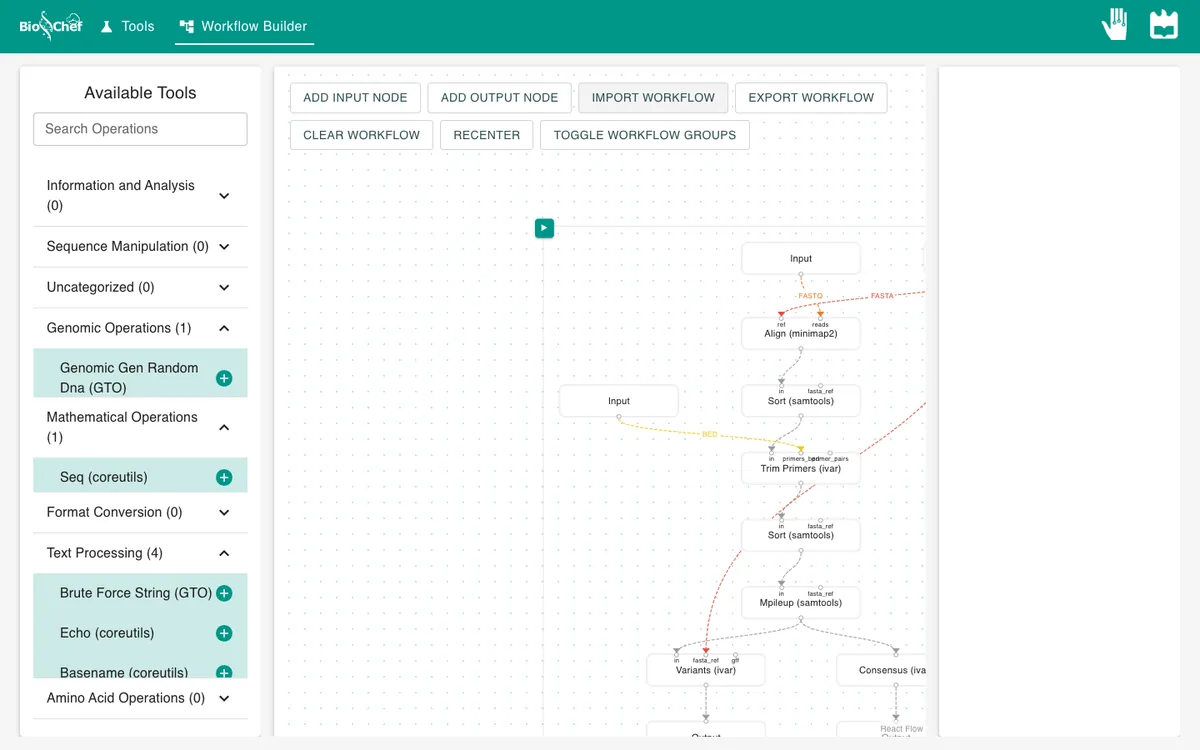Open the Tools tab
The width and height of the screenshot is (1200, 750).
[127, 26]
